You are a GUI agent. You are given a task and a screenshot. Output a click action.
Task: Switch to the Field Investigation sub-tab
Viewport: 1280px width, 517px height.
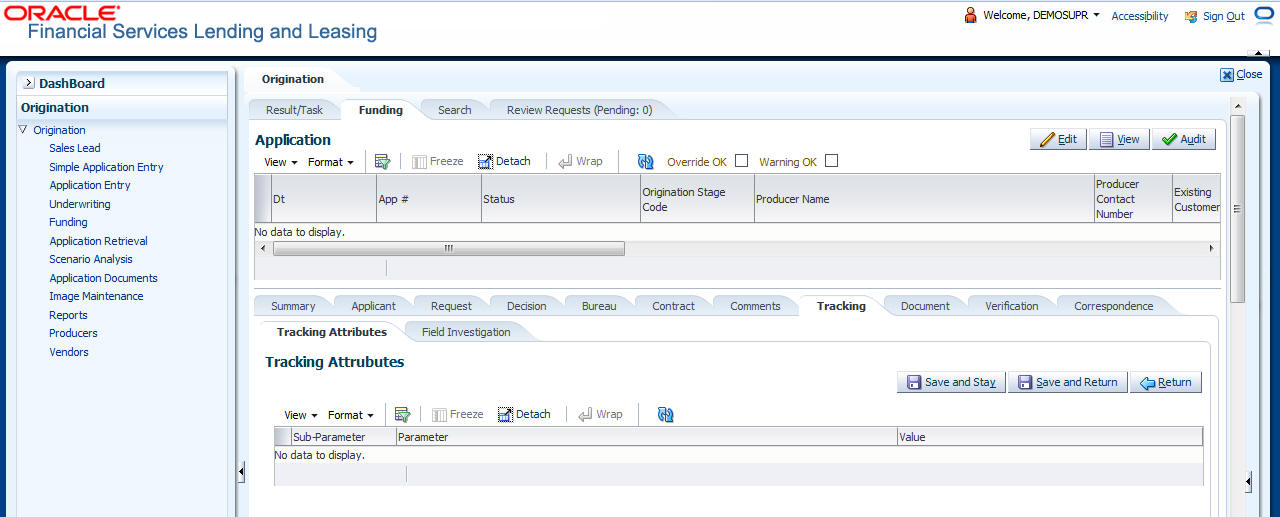(x=466, y=332)
